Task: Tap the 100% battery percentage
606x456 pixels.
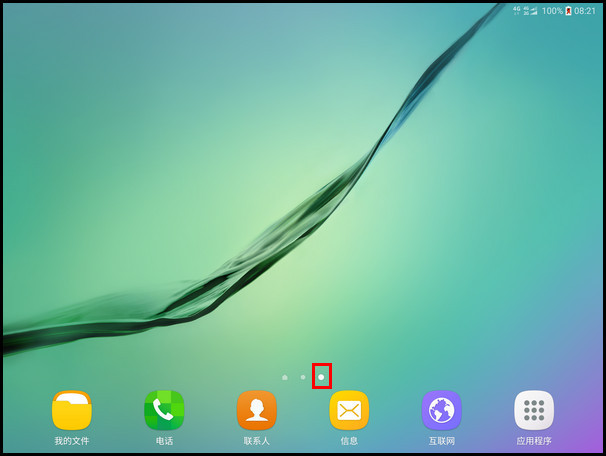Action: click(552, 11)
